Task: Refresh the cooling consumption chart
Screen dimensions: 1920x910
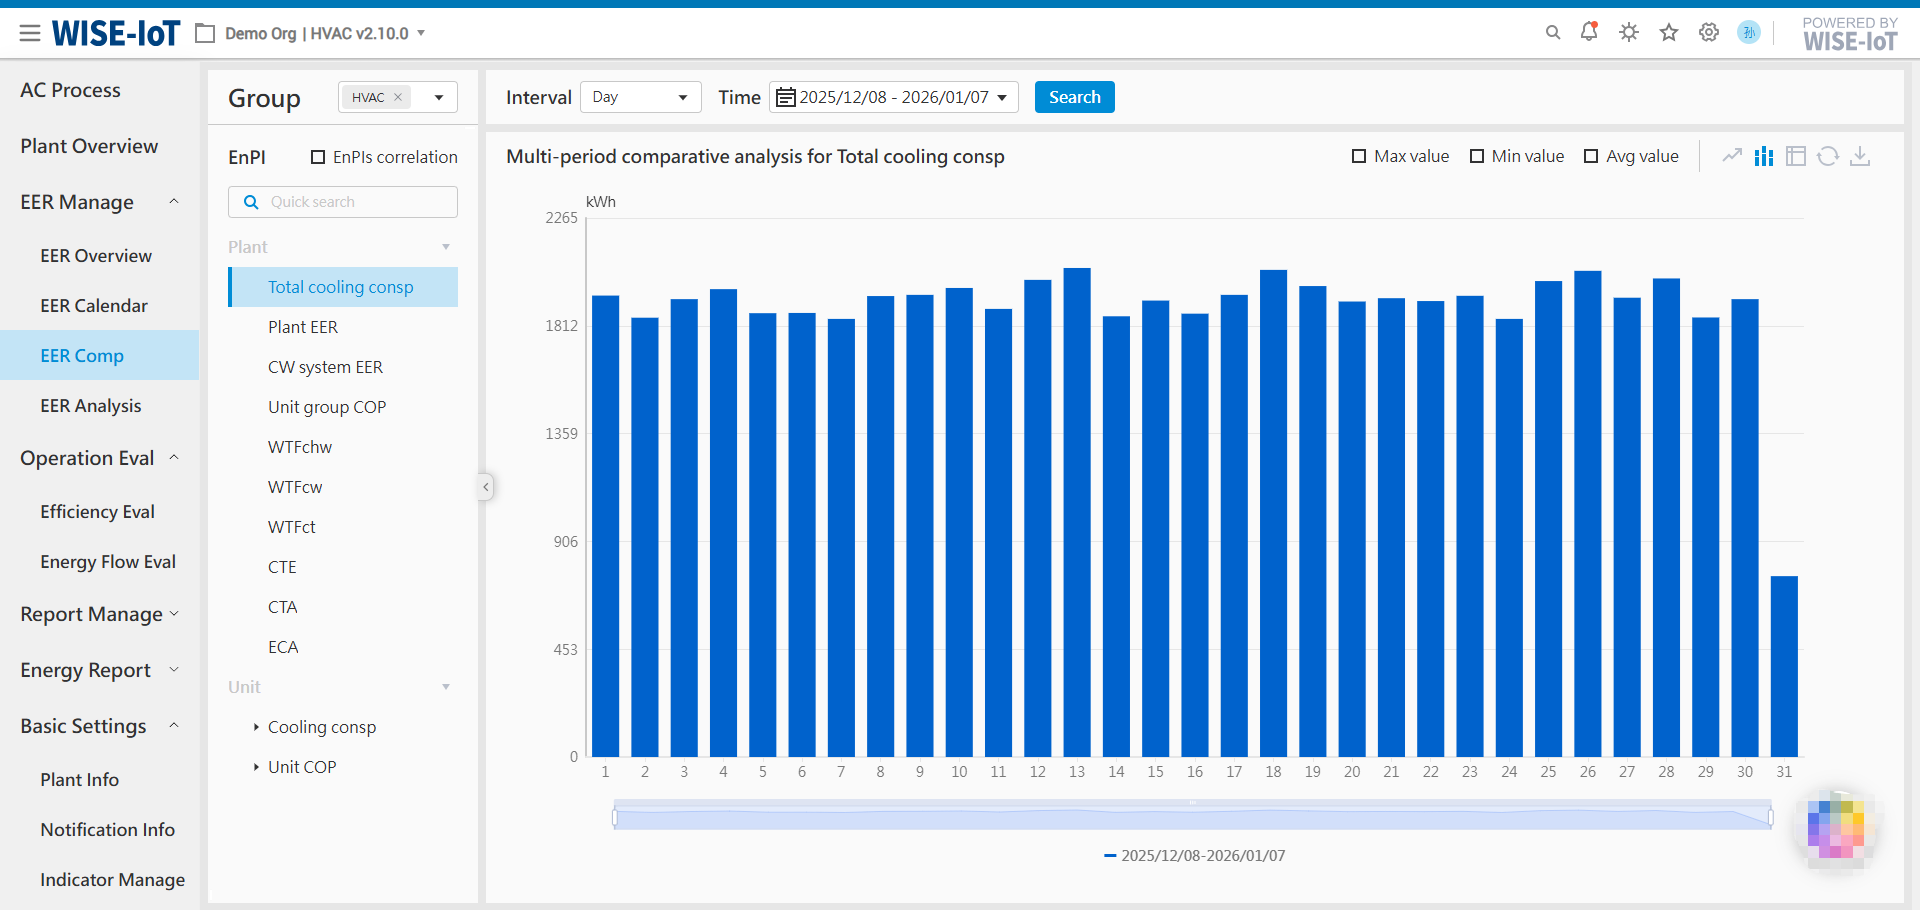Action: click(1828, 156)
